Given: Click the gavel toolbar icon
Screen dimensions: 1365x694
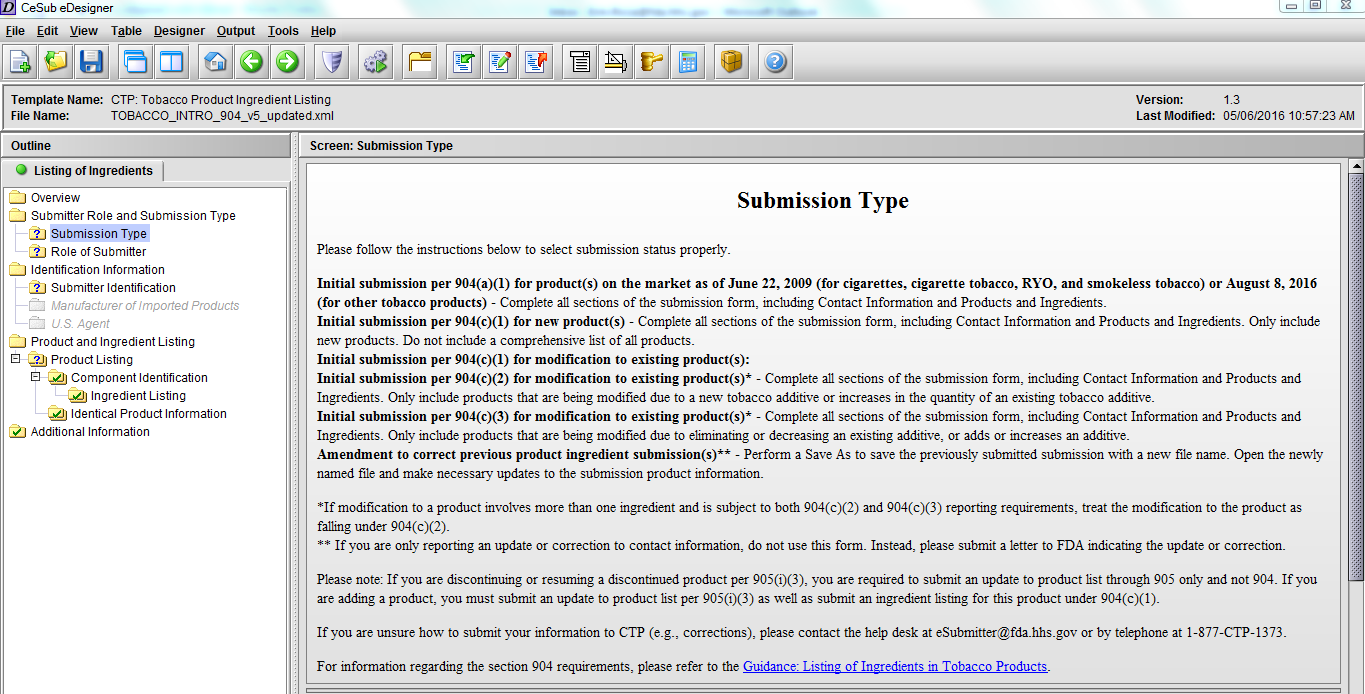Looking at the screenshot, I should [652, 62].
